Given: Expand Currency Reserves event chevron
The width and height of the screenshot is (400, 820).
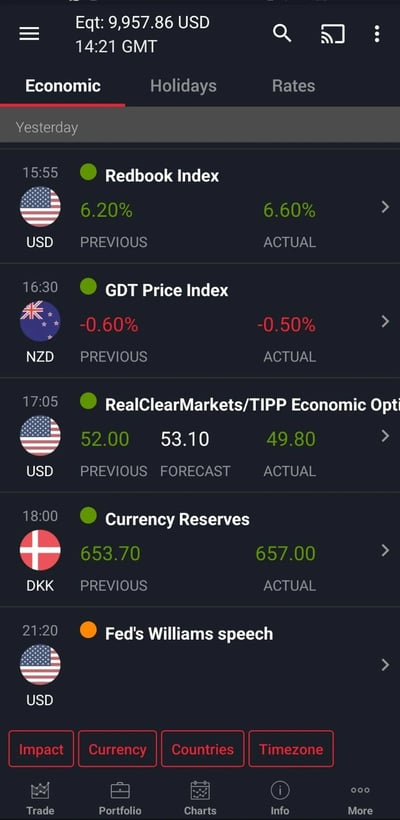Looking at the screenshot, I should 385,550.
